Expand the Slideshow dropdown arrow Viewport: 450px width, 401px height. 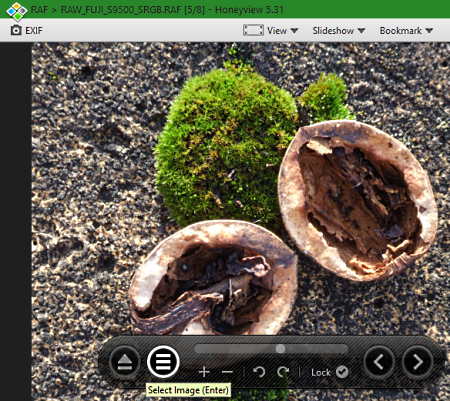tap(361, 31)
